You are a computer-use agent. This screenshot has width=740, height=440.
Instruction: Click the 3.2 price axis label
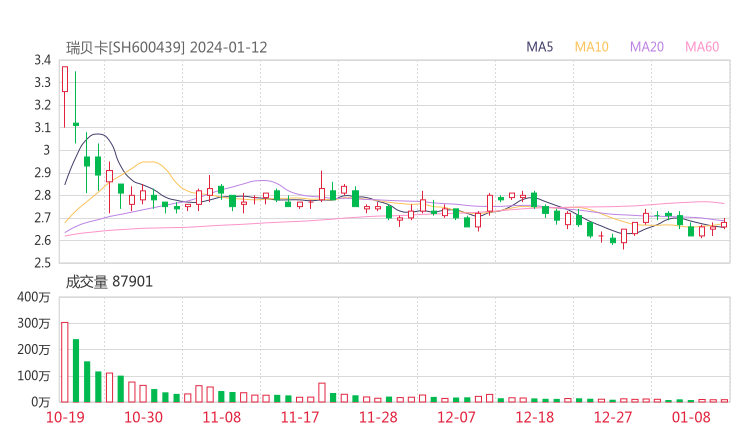tap(42, 105)
